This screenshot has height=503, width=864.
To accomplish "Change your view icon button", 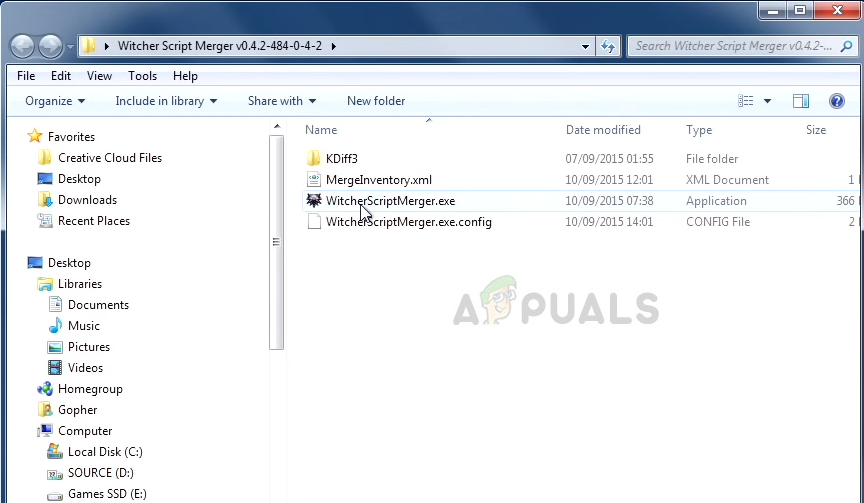I will pyautogui.click(x=746, y=101).
